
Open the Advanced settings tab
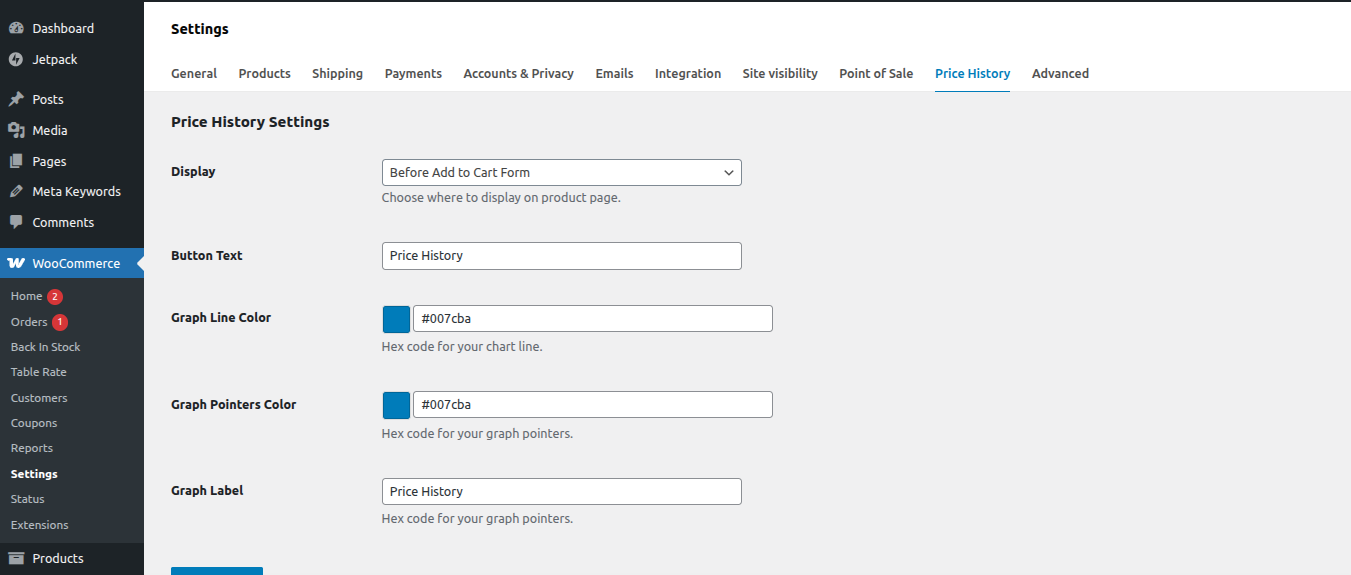[1060, 73]
